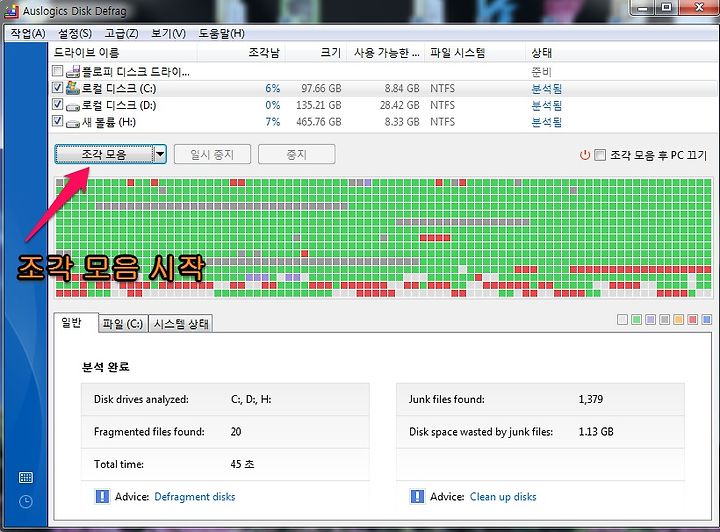Click the exclamation advice icon beside Defragment disks
This screenshot has width=720, height=532.
102,496
